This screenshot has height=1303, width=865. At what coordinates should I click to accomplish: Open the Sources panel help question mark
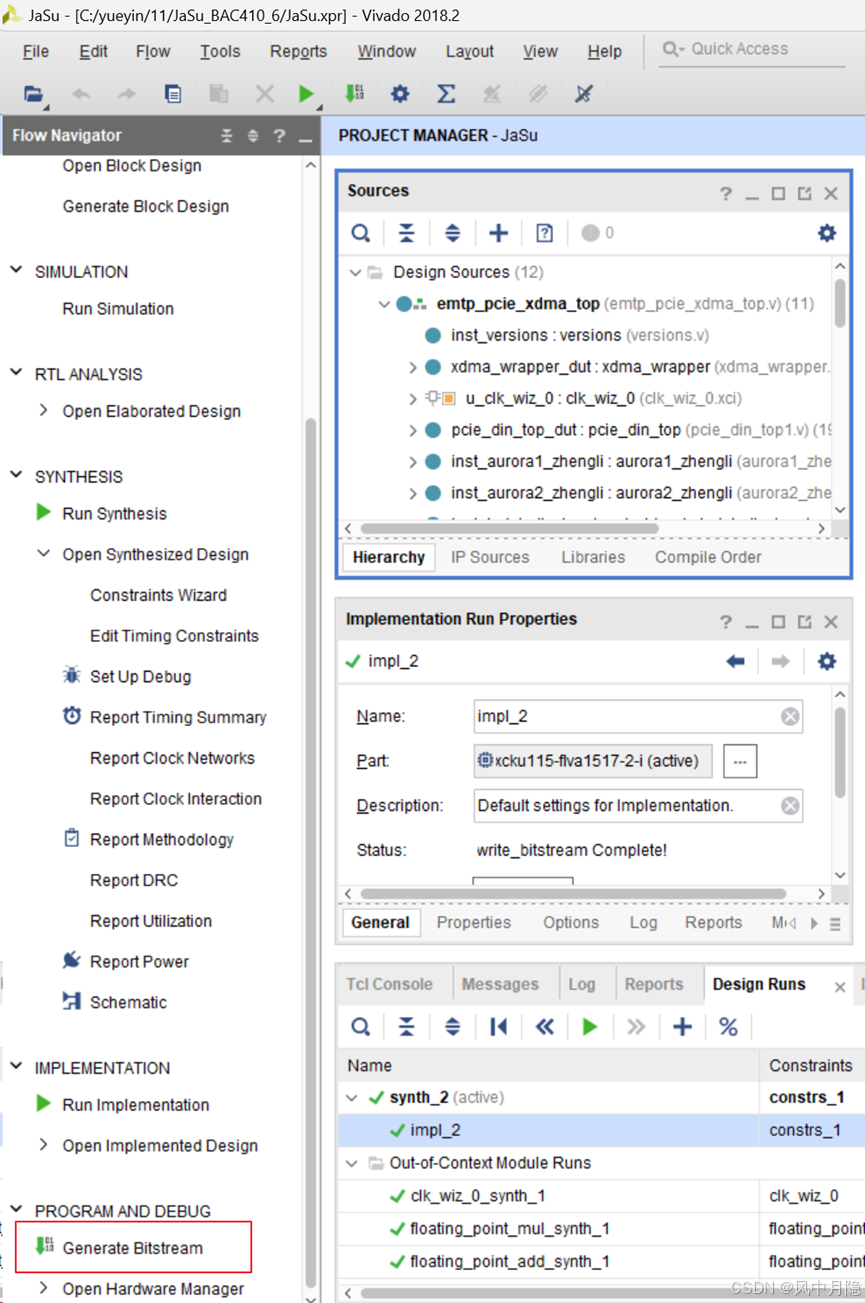pyautogui.click(x=726, y=193)
